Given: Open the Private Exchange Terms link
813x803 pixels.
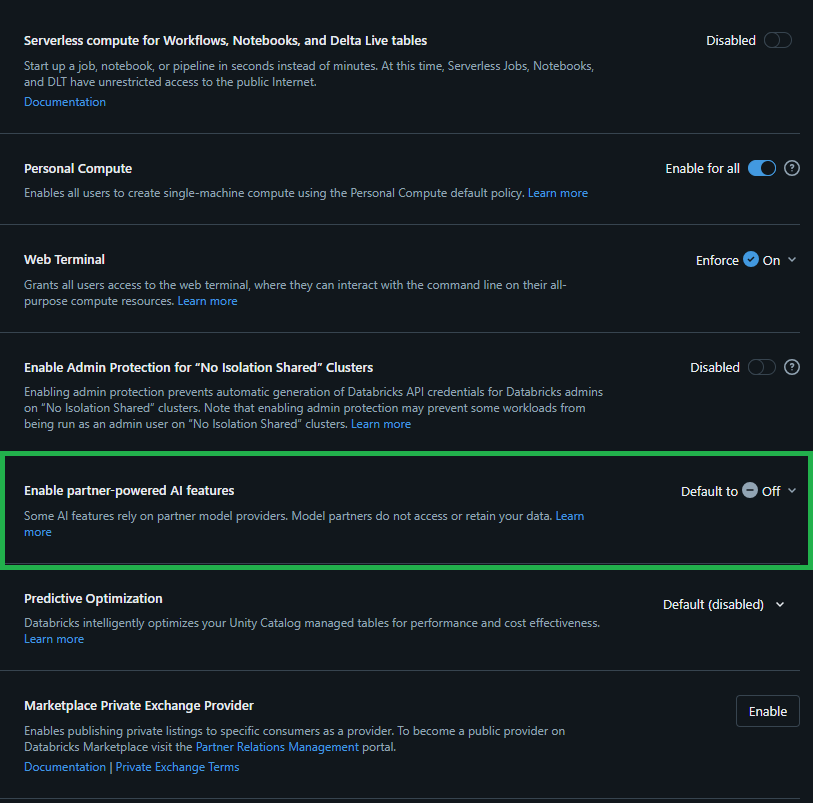Looking at the screenshot, I should pos(177,766).
